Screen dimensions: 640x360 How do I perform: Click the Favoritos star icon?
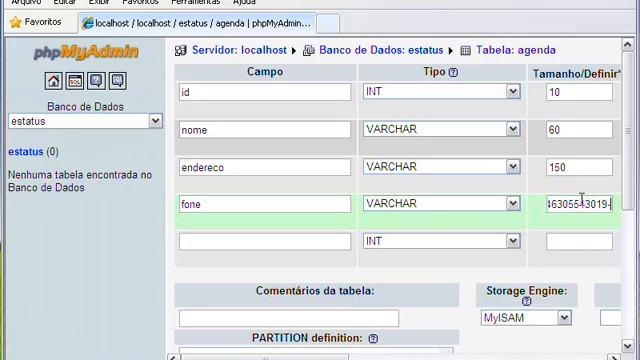click(x=16, y=22)
